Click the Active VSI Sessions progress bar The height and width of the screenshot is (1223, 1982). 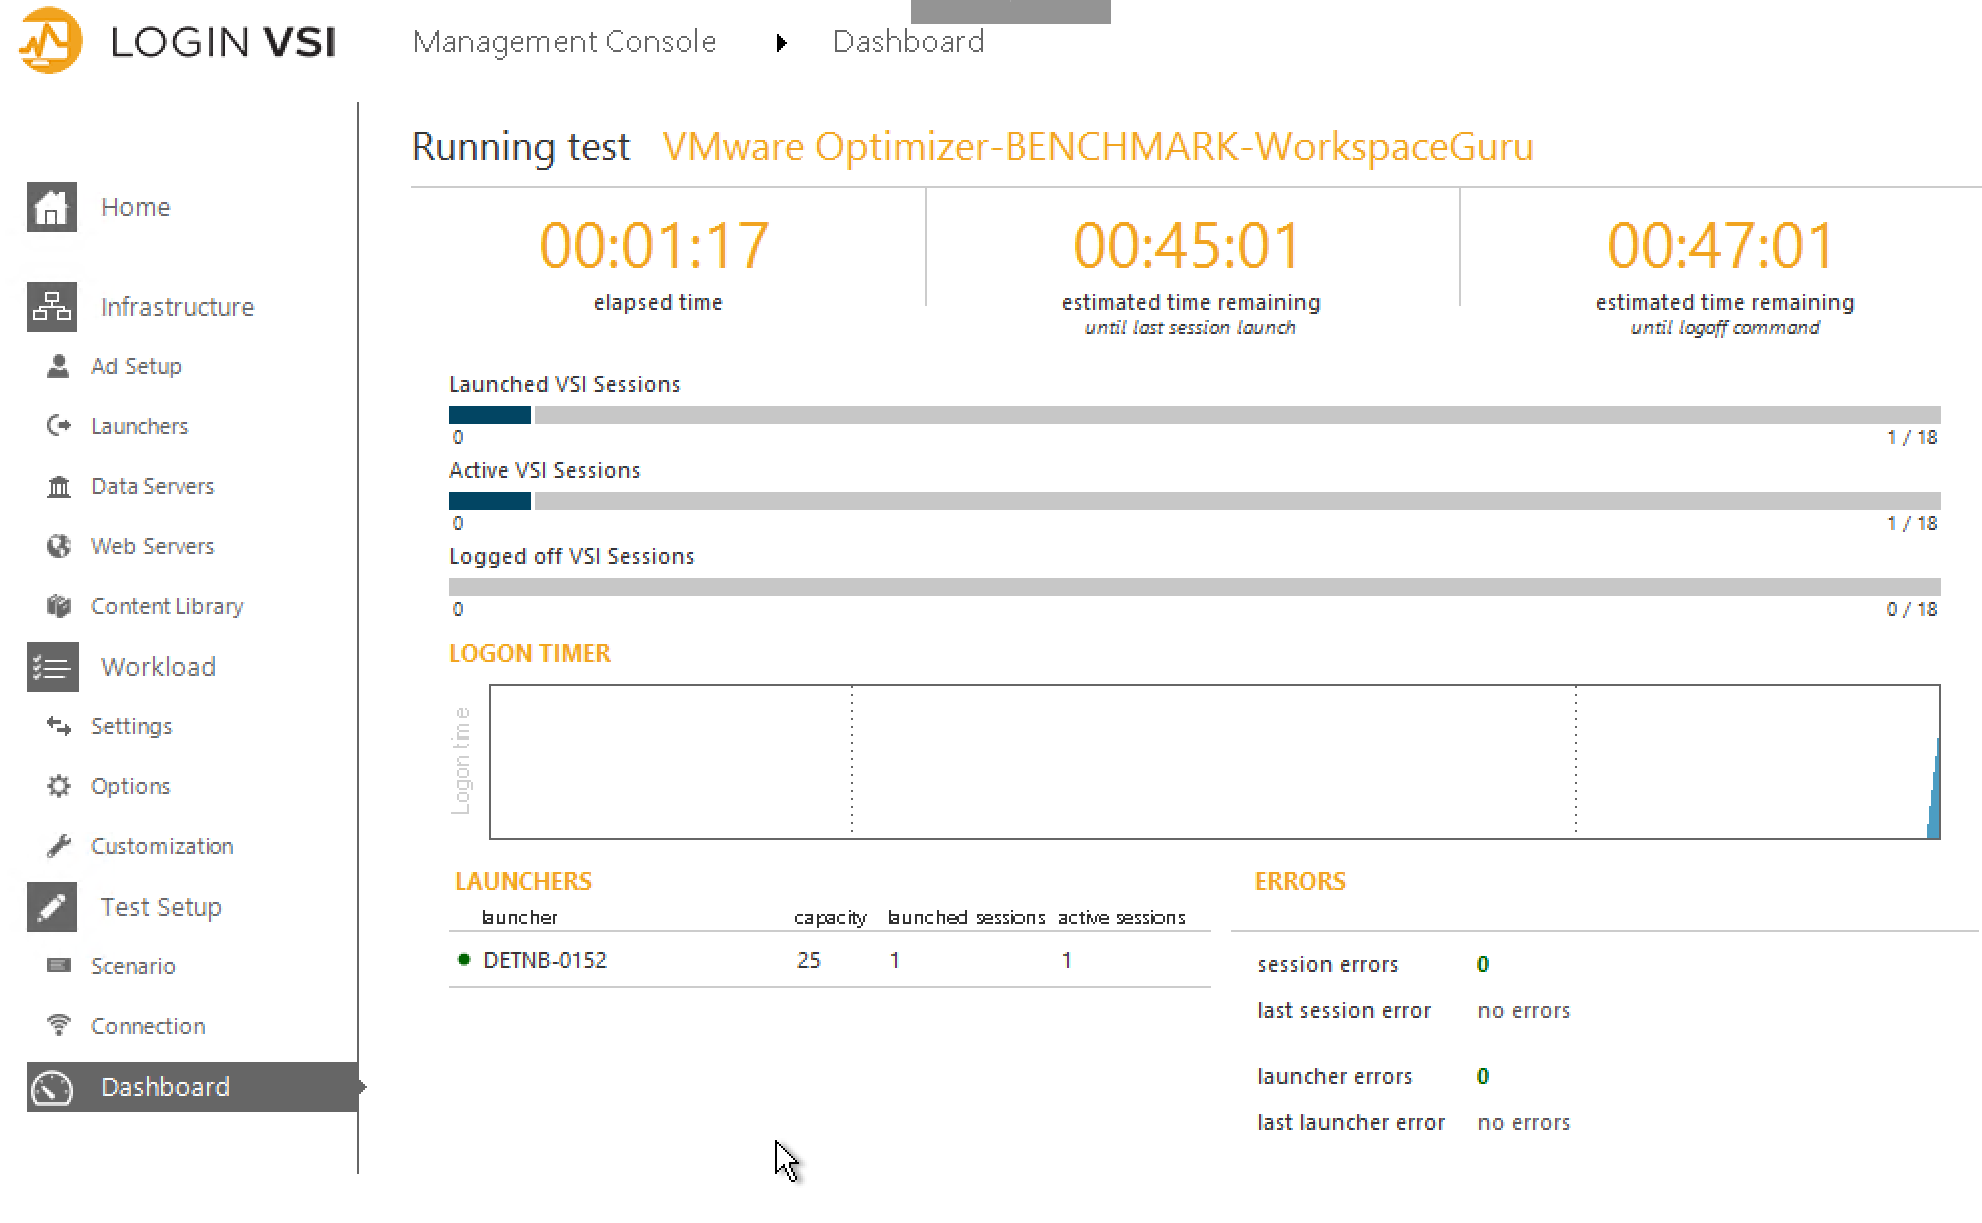pyautogui.click(x=1194, y=501)
